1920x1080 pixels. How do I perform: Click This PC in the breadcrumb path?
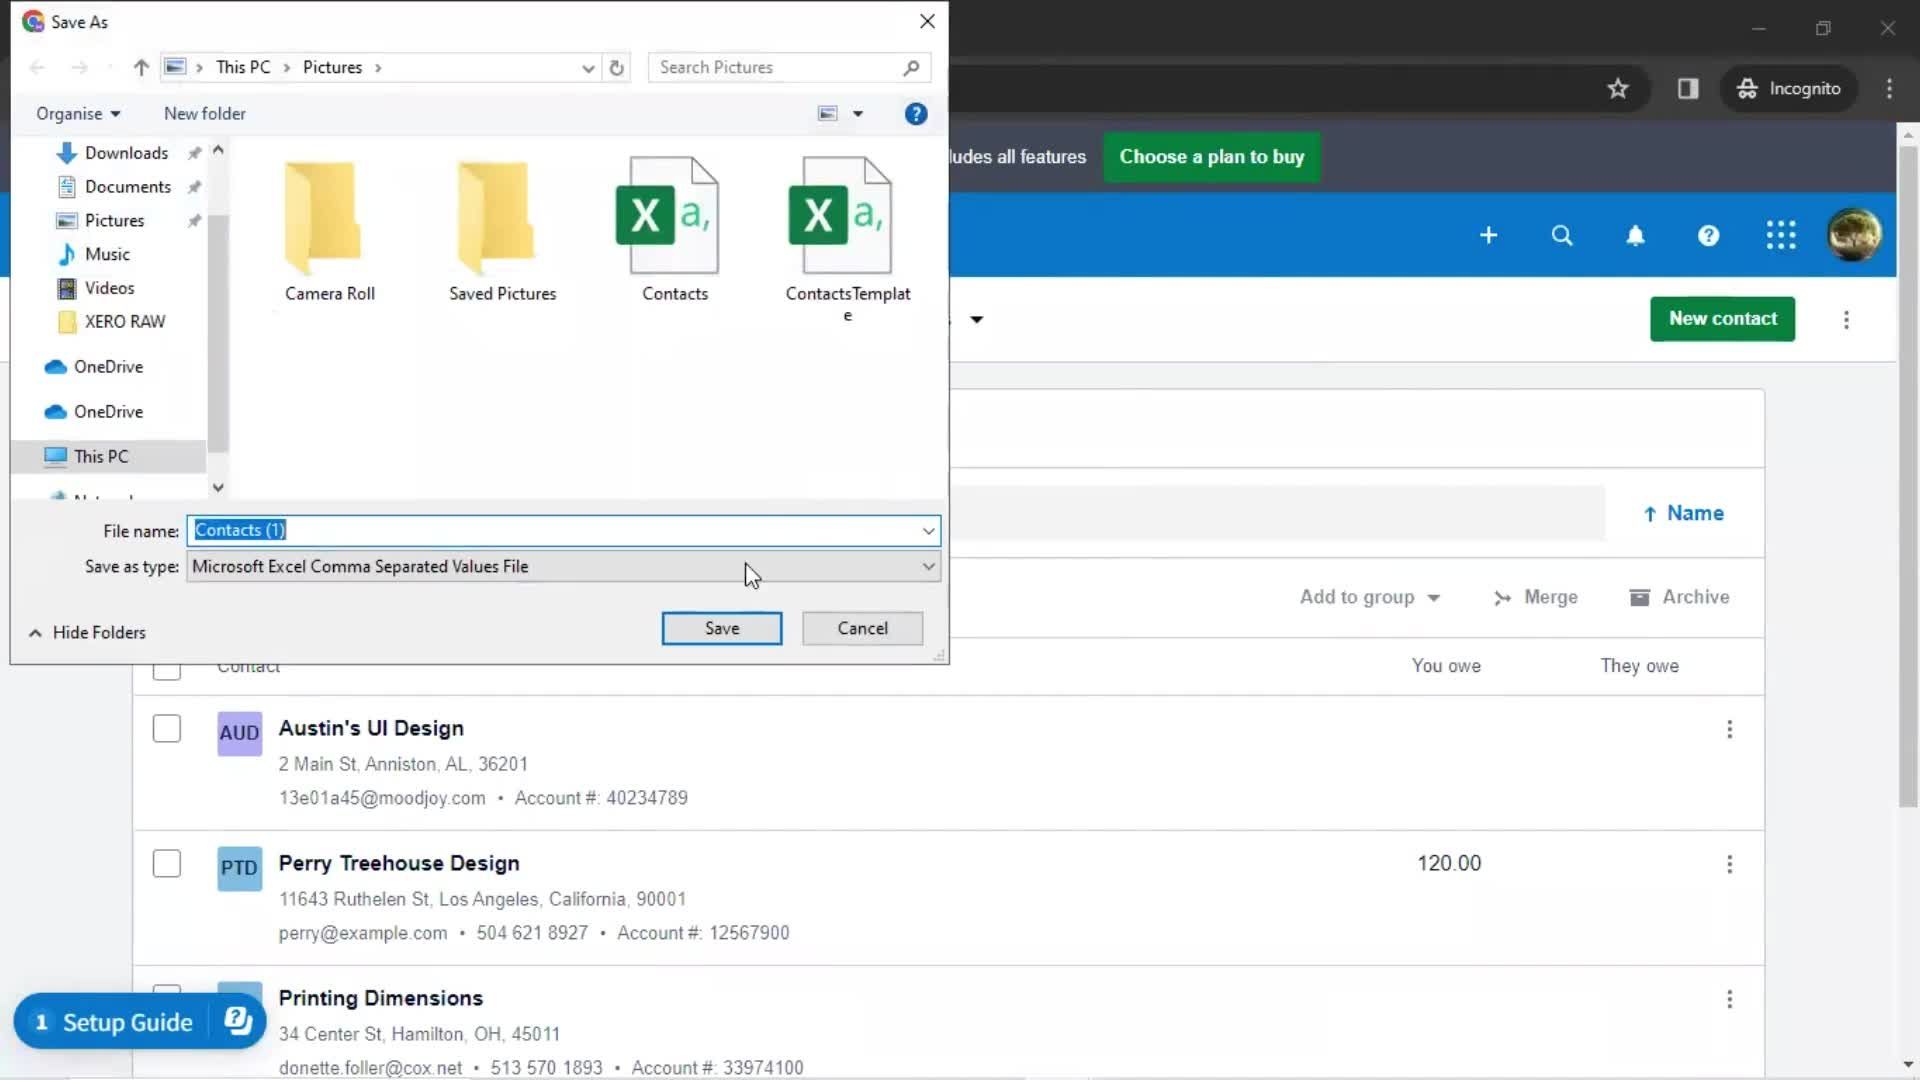tap(243, 67)
